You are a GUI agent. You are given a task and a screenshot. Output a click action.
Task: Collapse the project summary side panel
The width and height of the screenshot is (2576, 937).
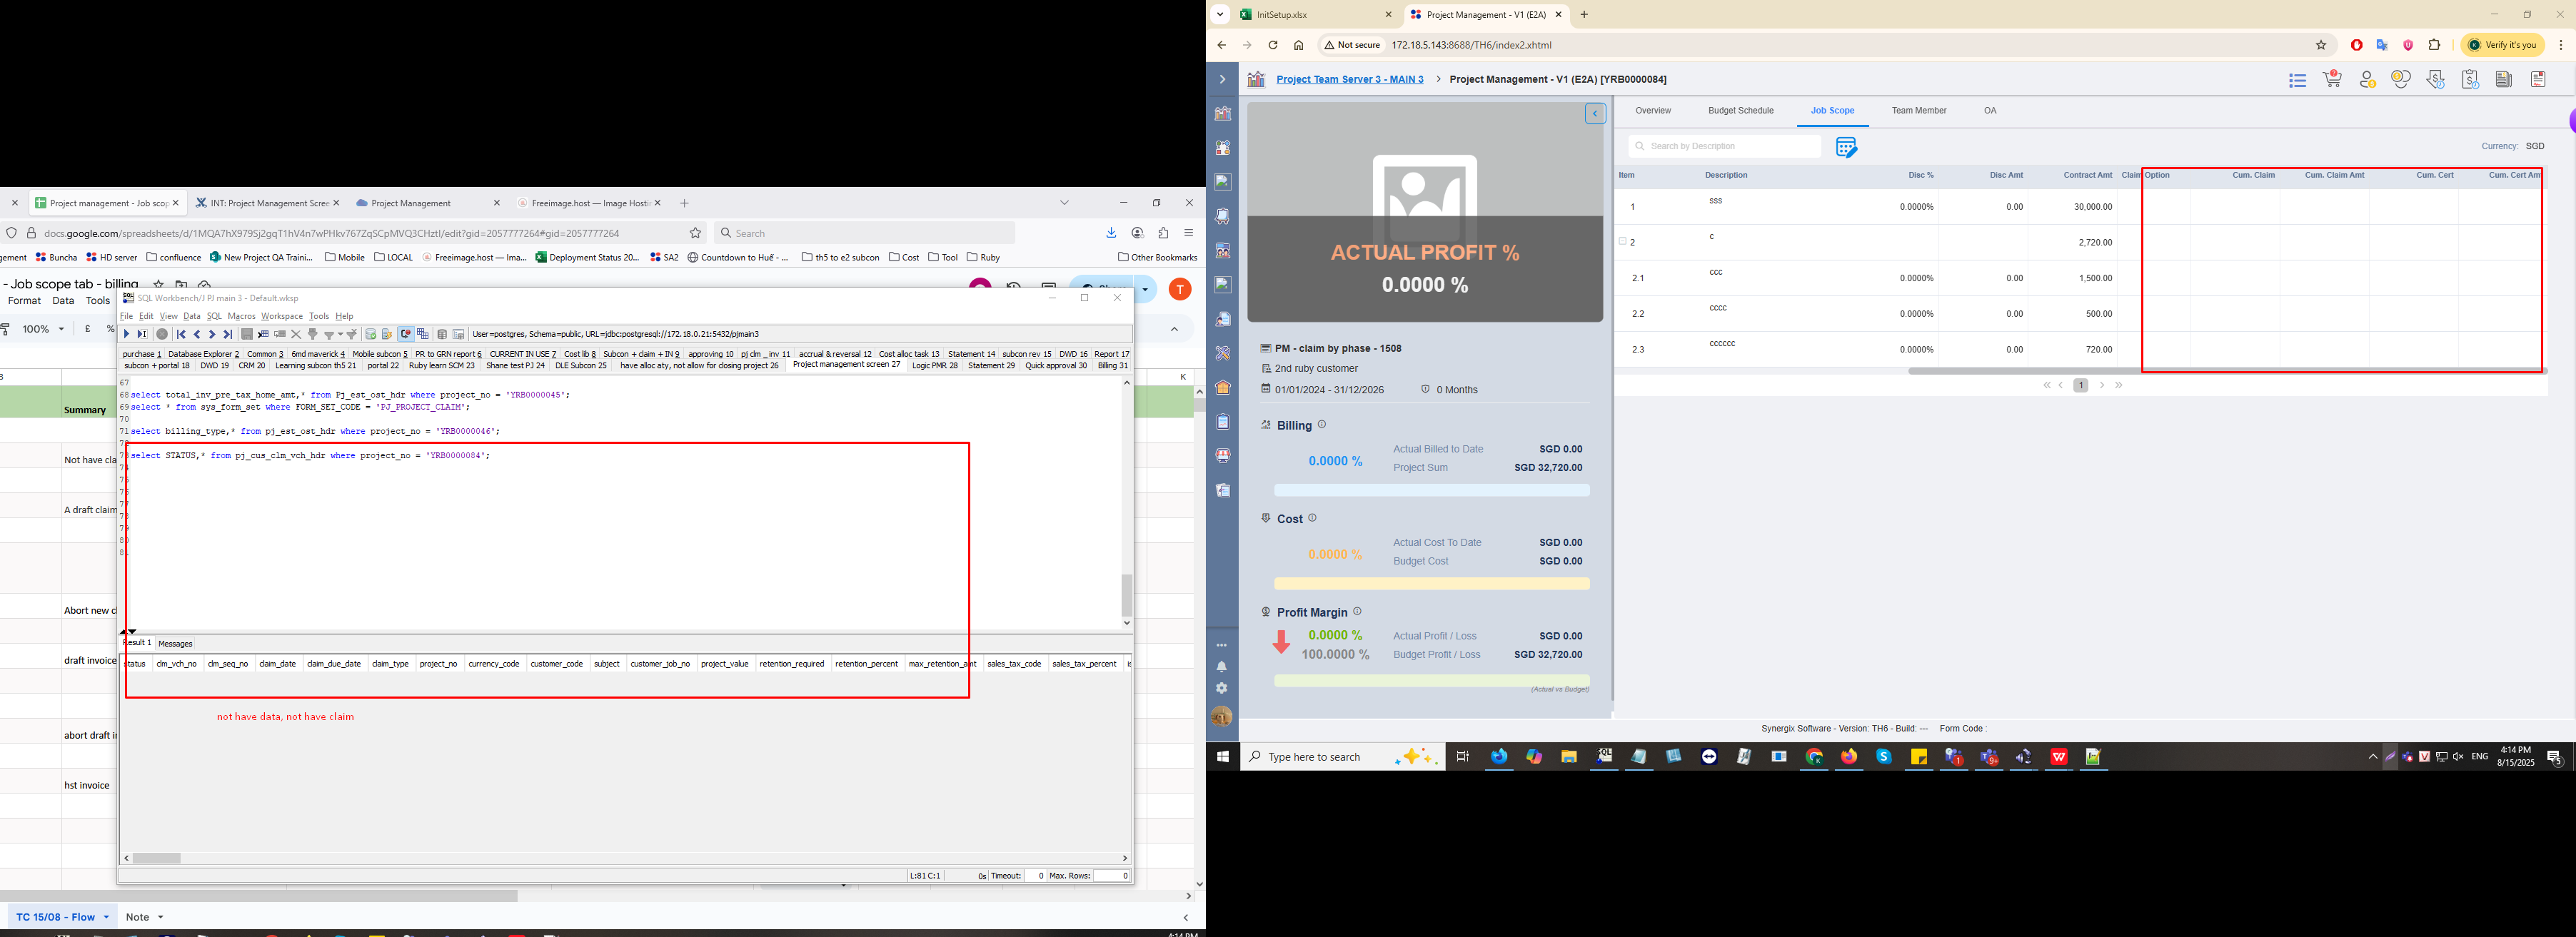pos(1595,114)
